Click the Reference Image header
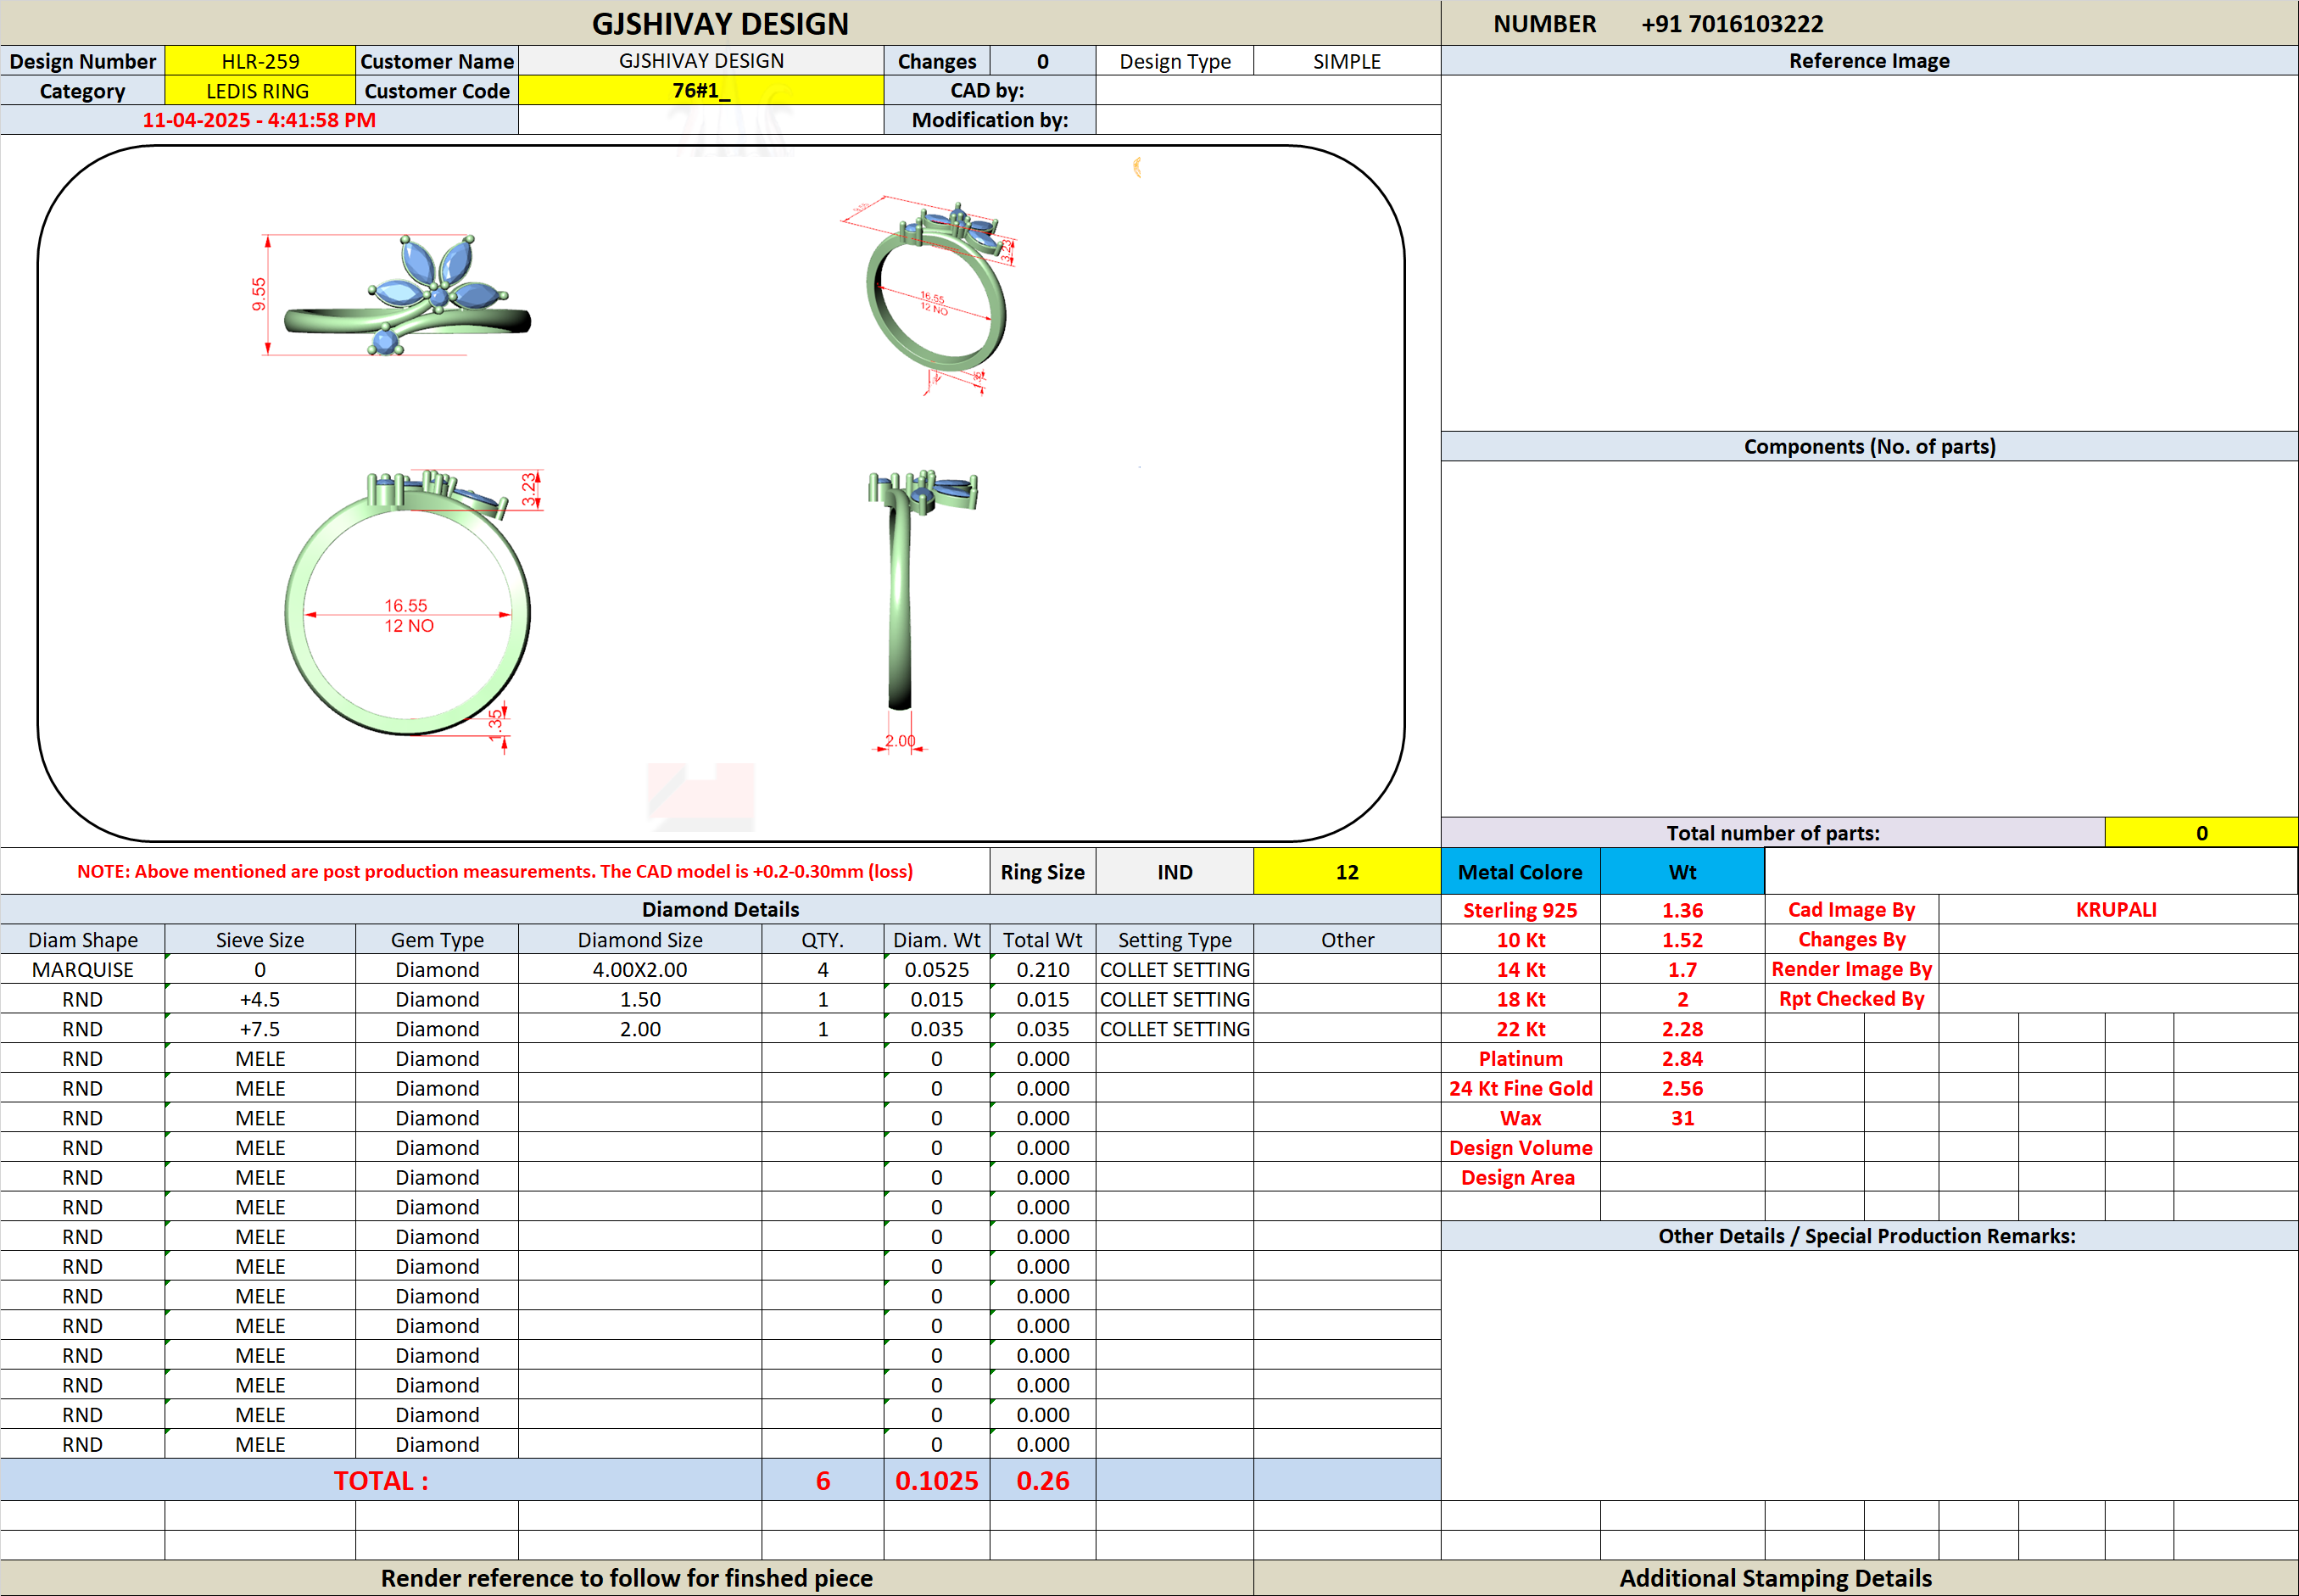 [x=1869, y=61]
